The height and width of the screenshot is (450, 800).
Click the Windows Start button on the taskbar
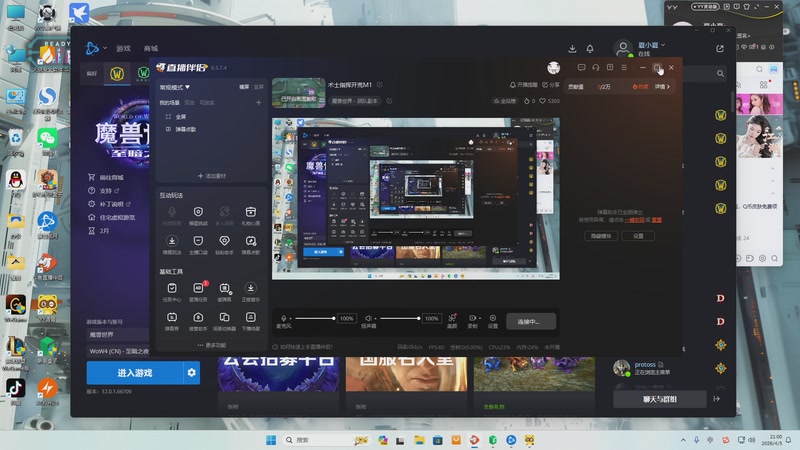pyautogui.click(x=271, y=440)
